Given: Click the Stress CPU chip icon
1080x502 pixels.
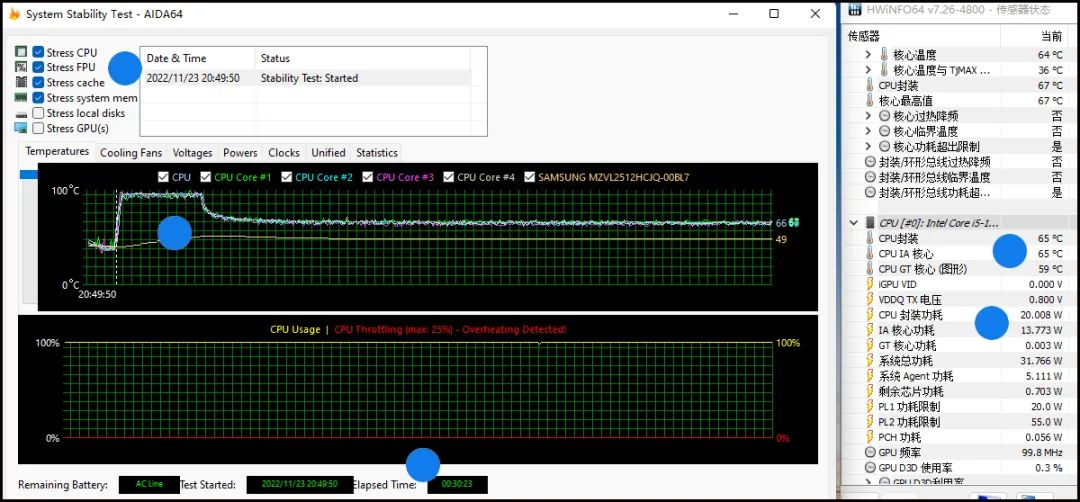Looking at the screenshot, I should (21, 52).
